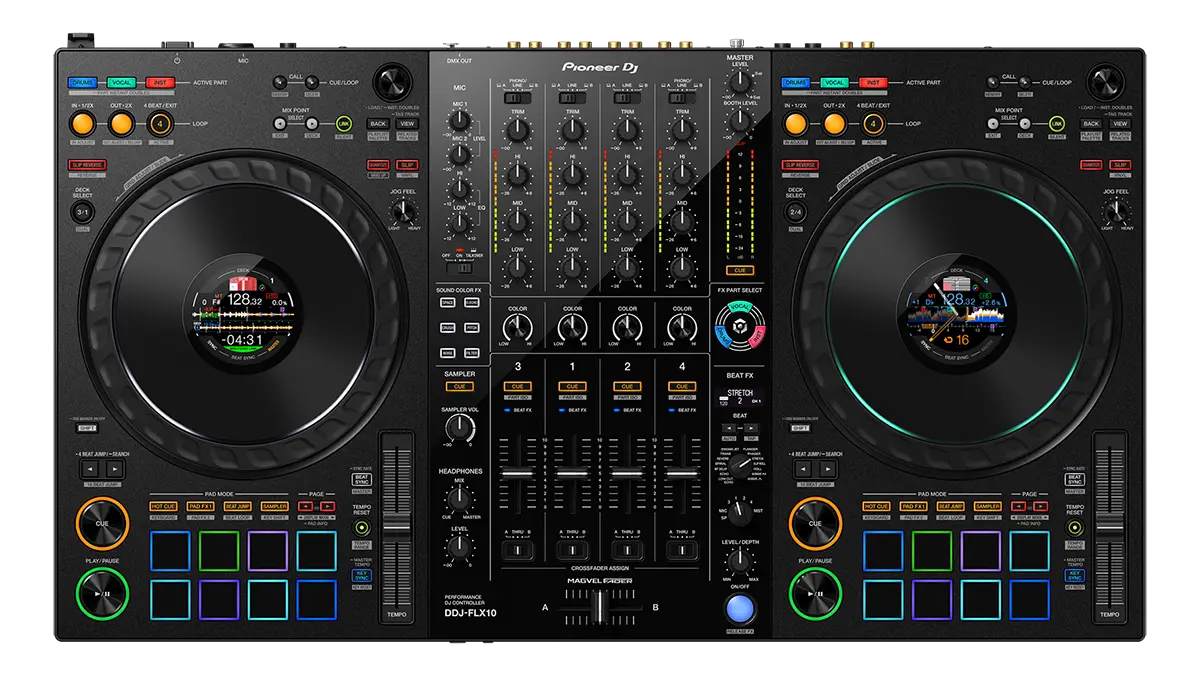Enable SLIP REVERSE on the left deck
The height and width of the screenshot is (676, 1200).
(87, 165)
